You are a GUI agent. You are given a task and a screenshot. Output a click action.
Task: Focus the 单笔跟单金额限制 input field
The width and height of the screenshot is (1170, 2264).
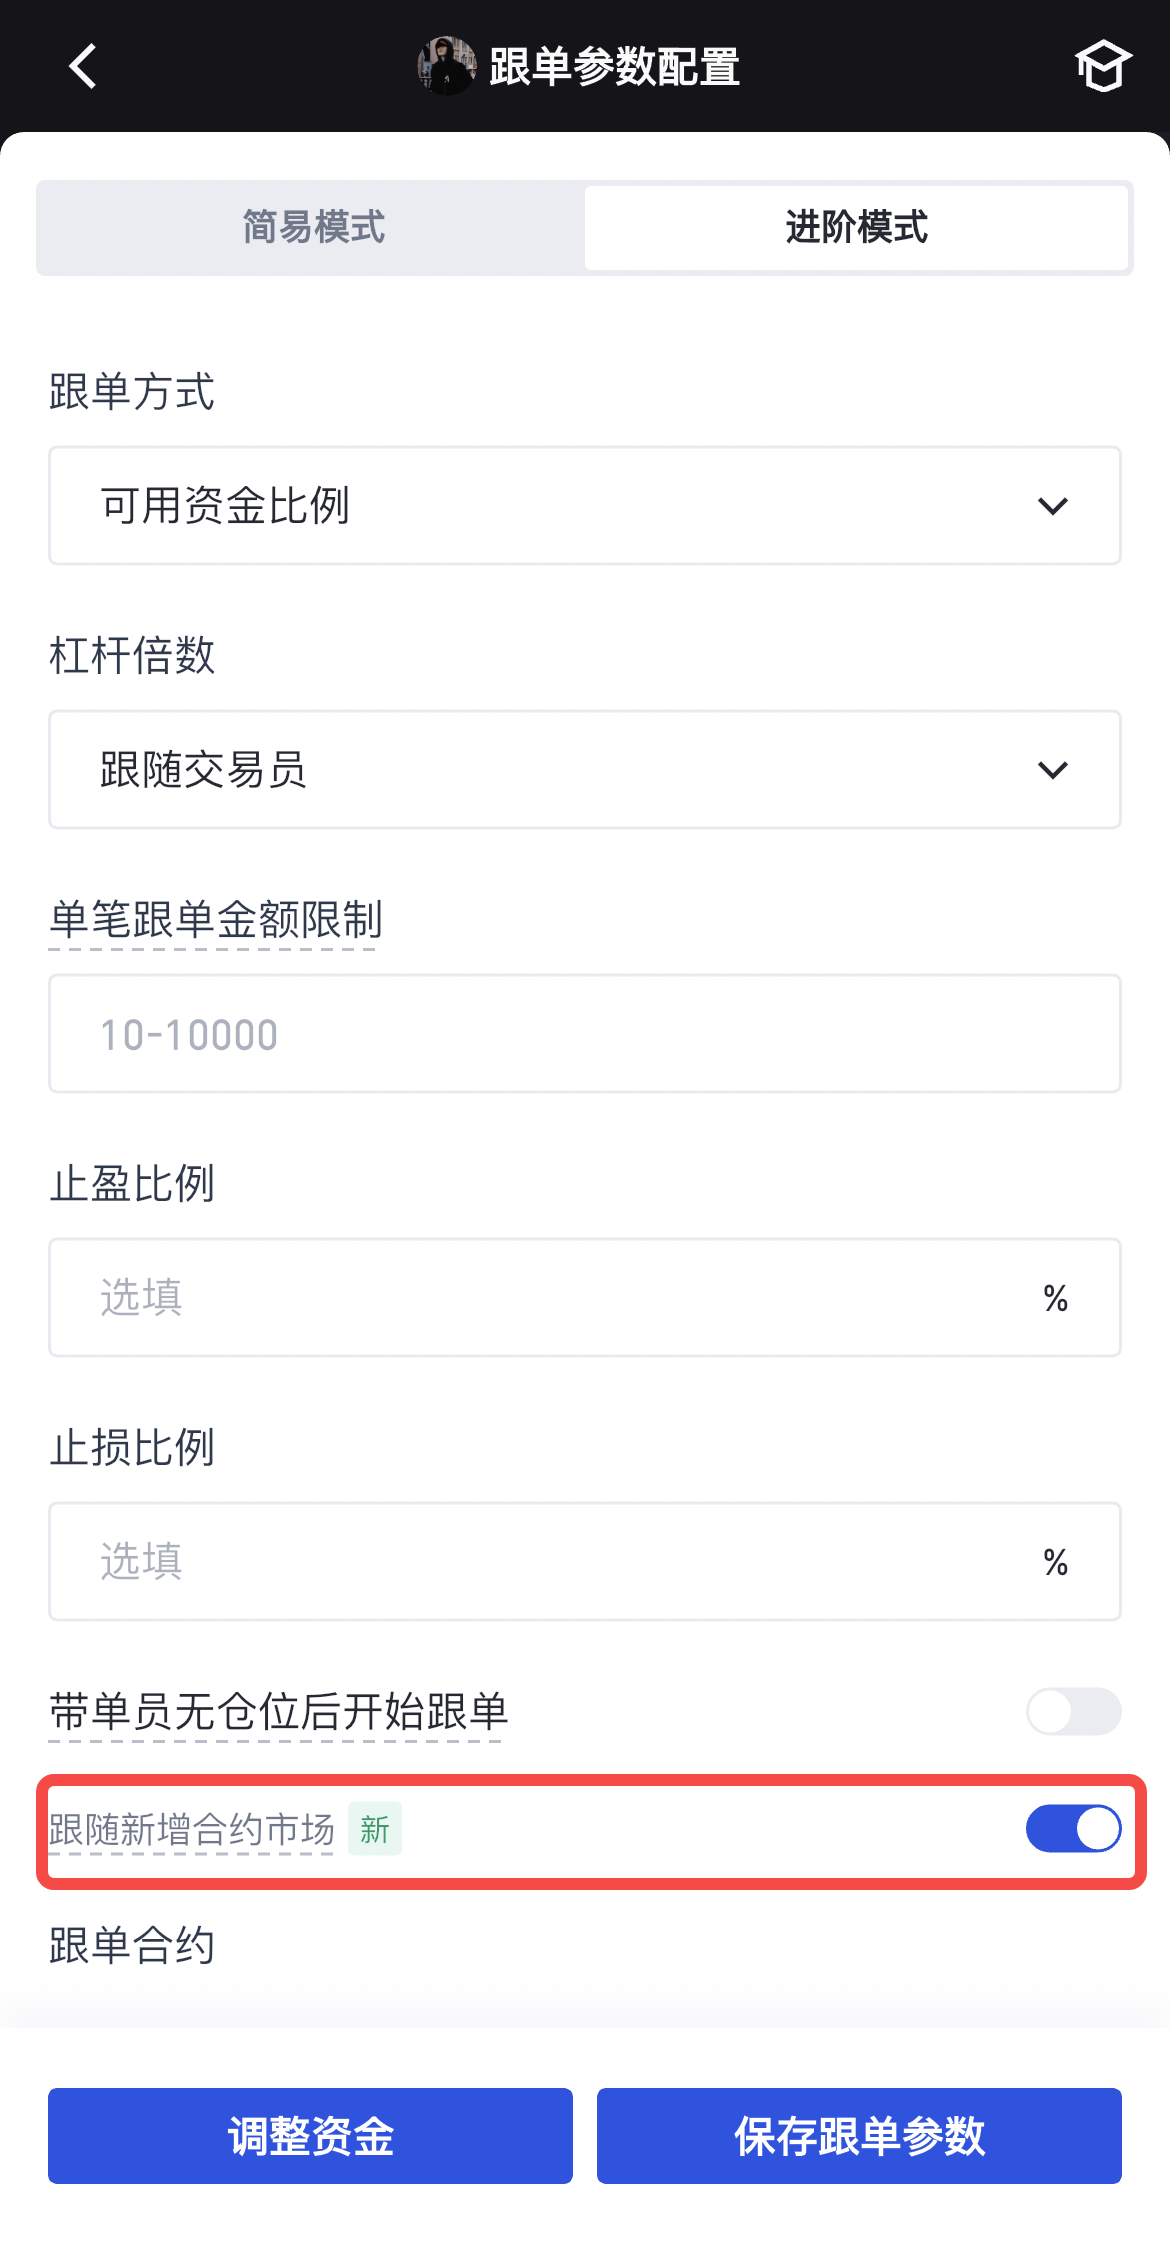[584, 1034]
